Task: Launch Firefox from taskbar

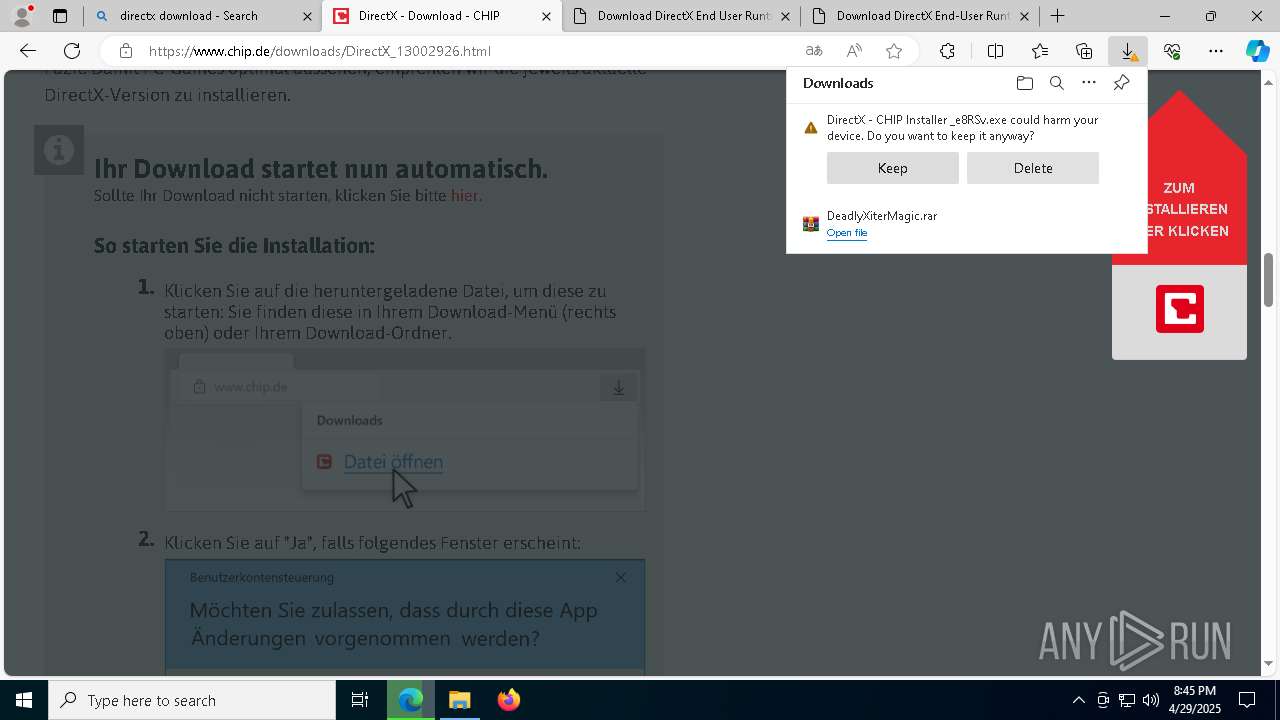Action: pyautogui.click(x=508, y=700)
